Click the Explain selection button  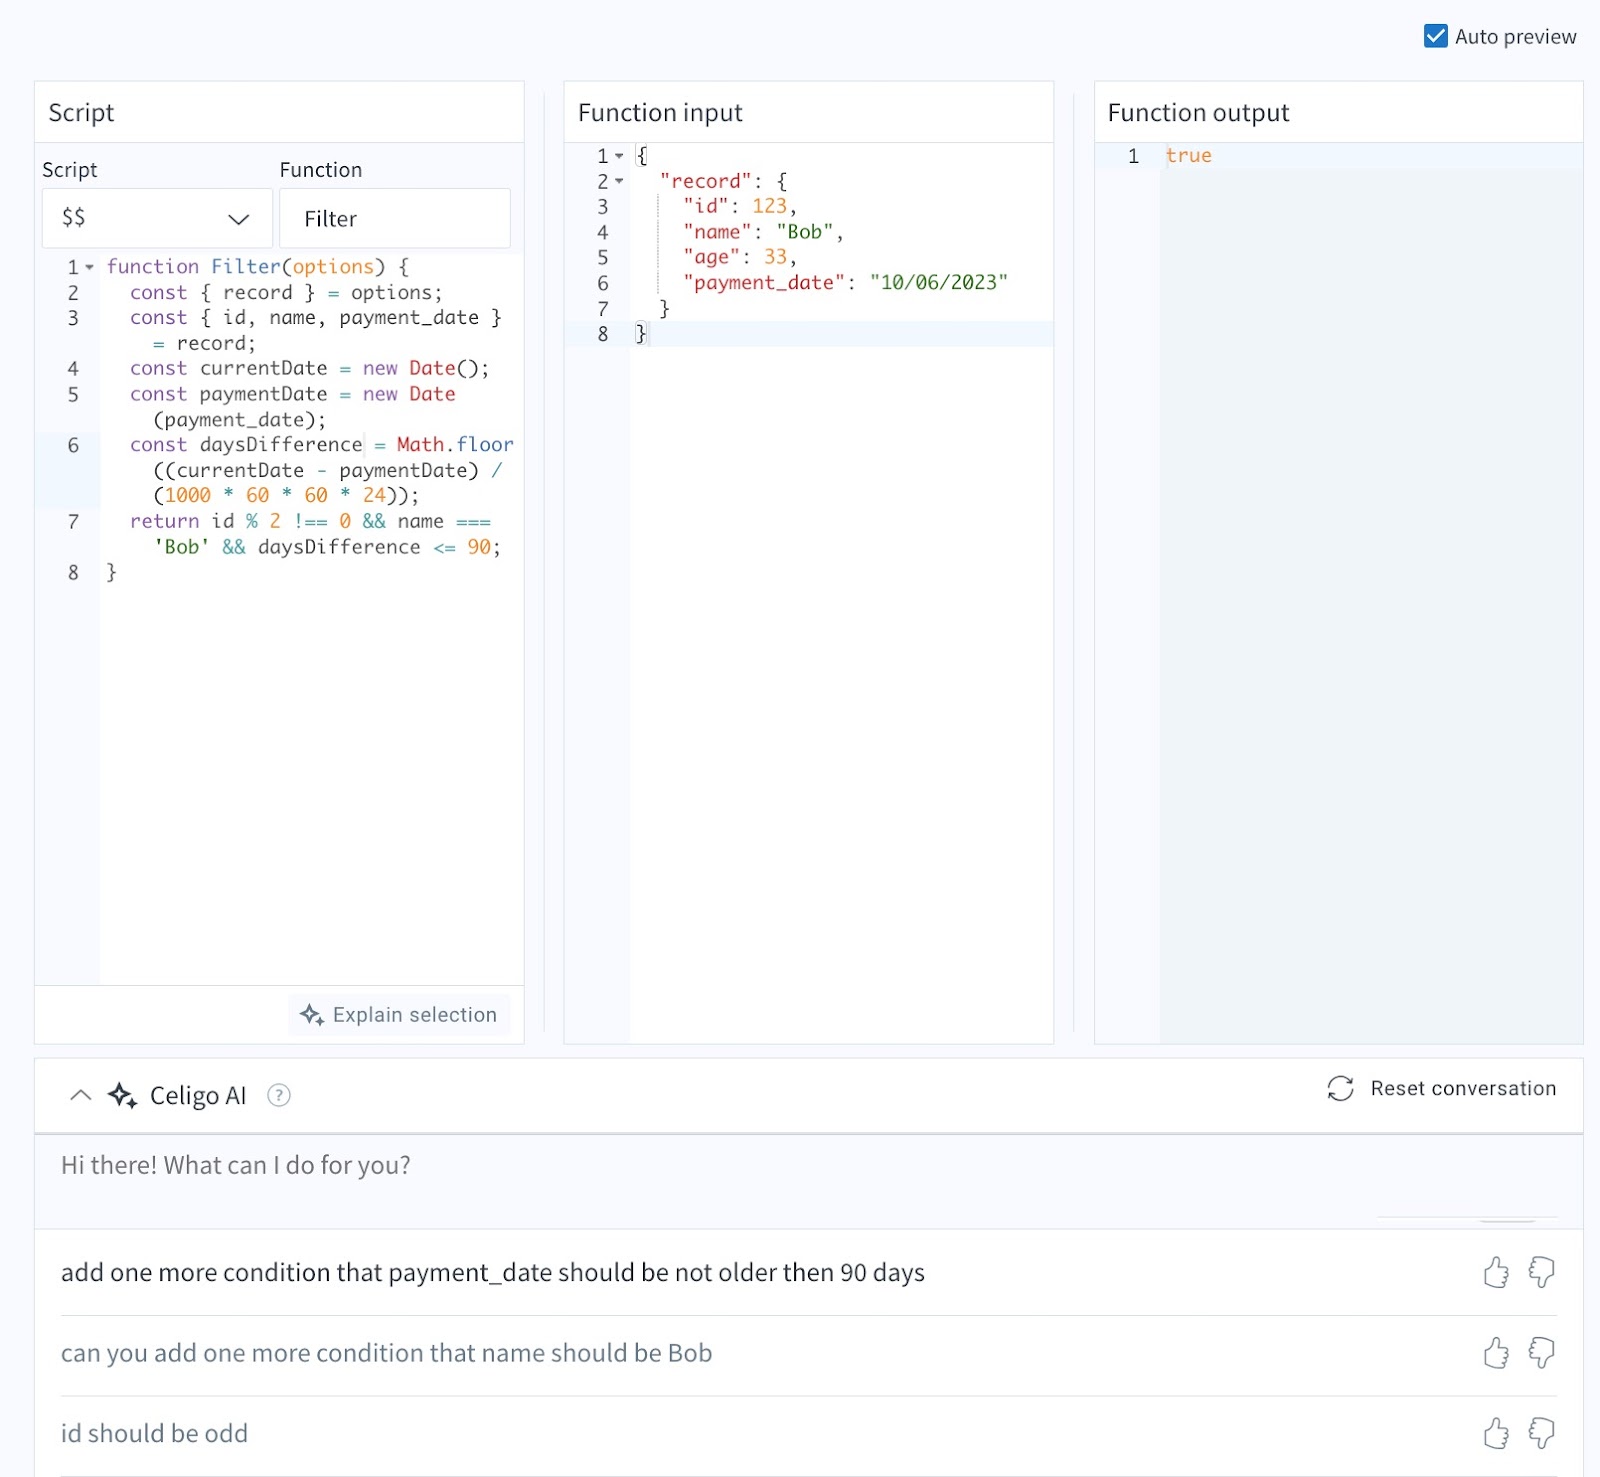pyautogui.click(x=399, y=1015)
